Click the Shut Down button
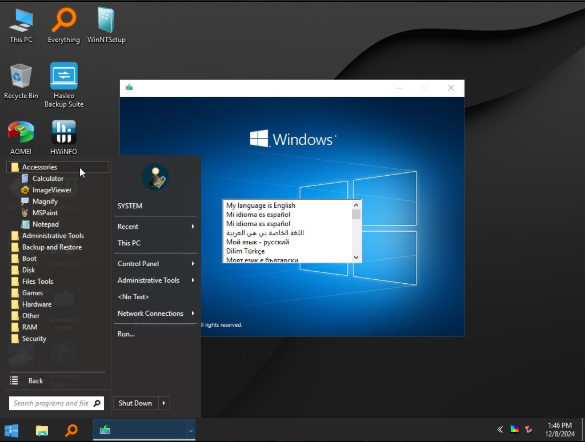This screenshot has height=442, width=585. [135, 403]
